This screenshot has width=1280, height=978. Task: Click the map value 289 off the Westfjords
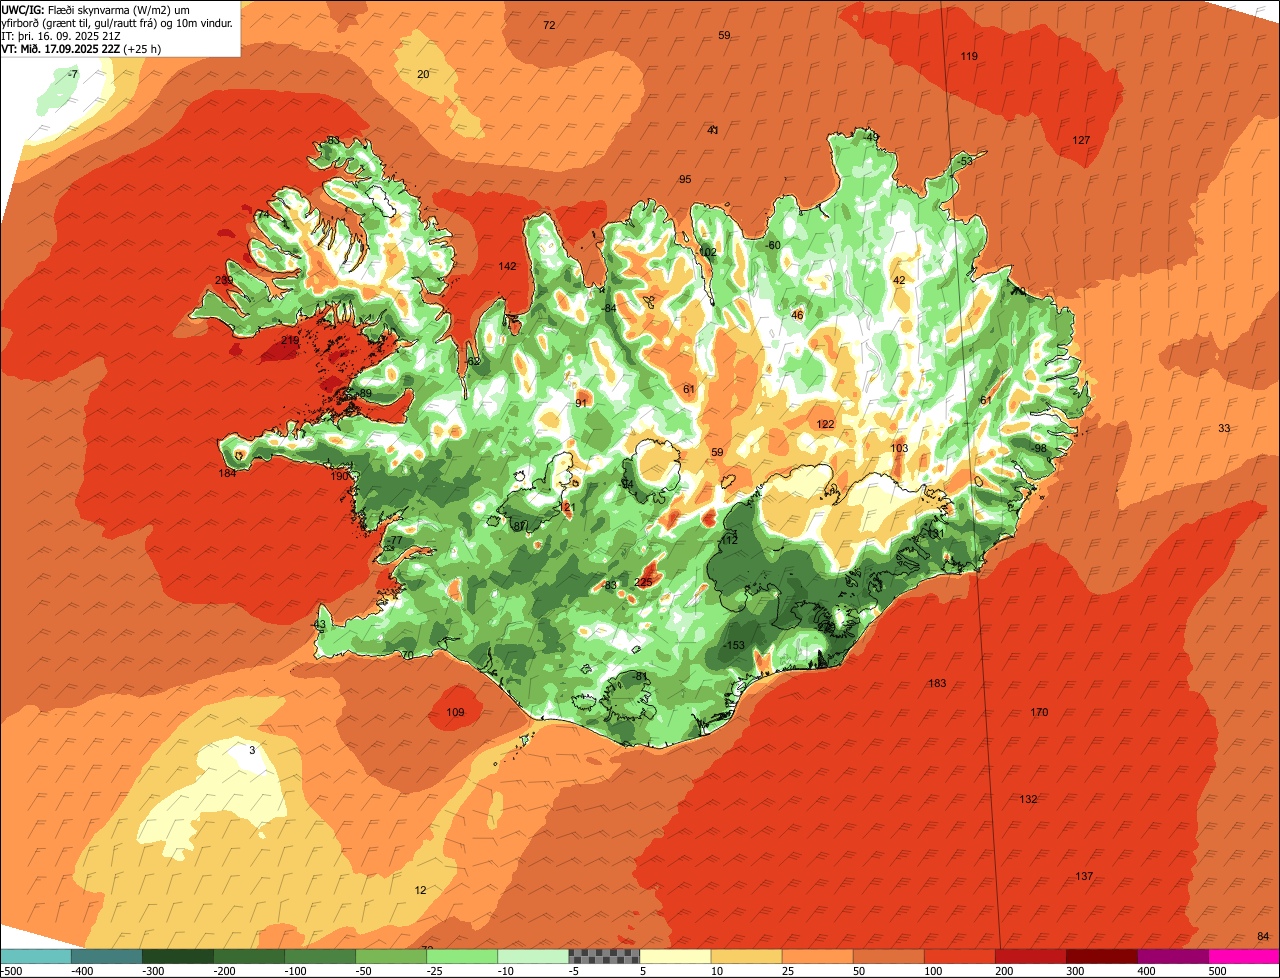click(x=224, y=280)
